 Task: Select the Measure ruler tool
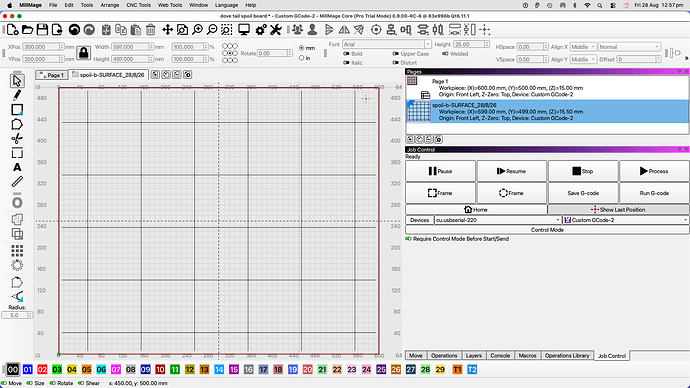point(17,181)
